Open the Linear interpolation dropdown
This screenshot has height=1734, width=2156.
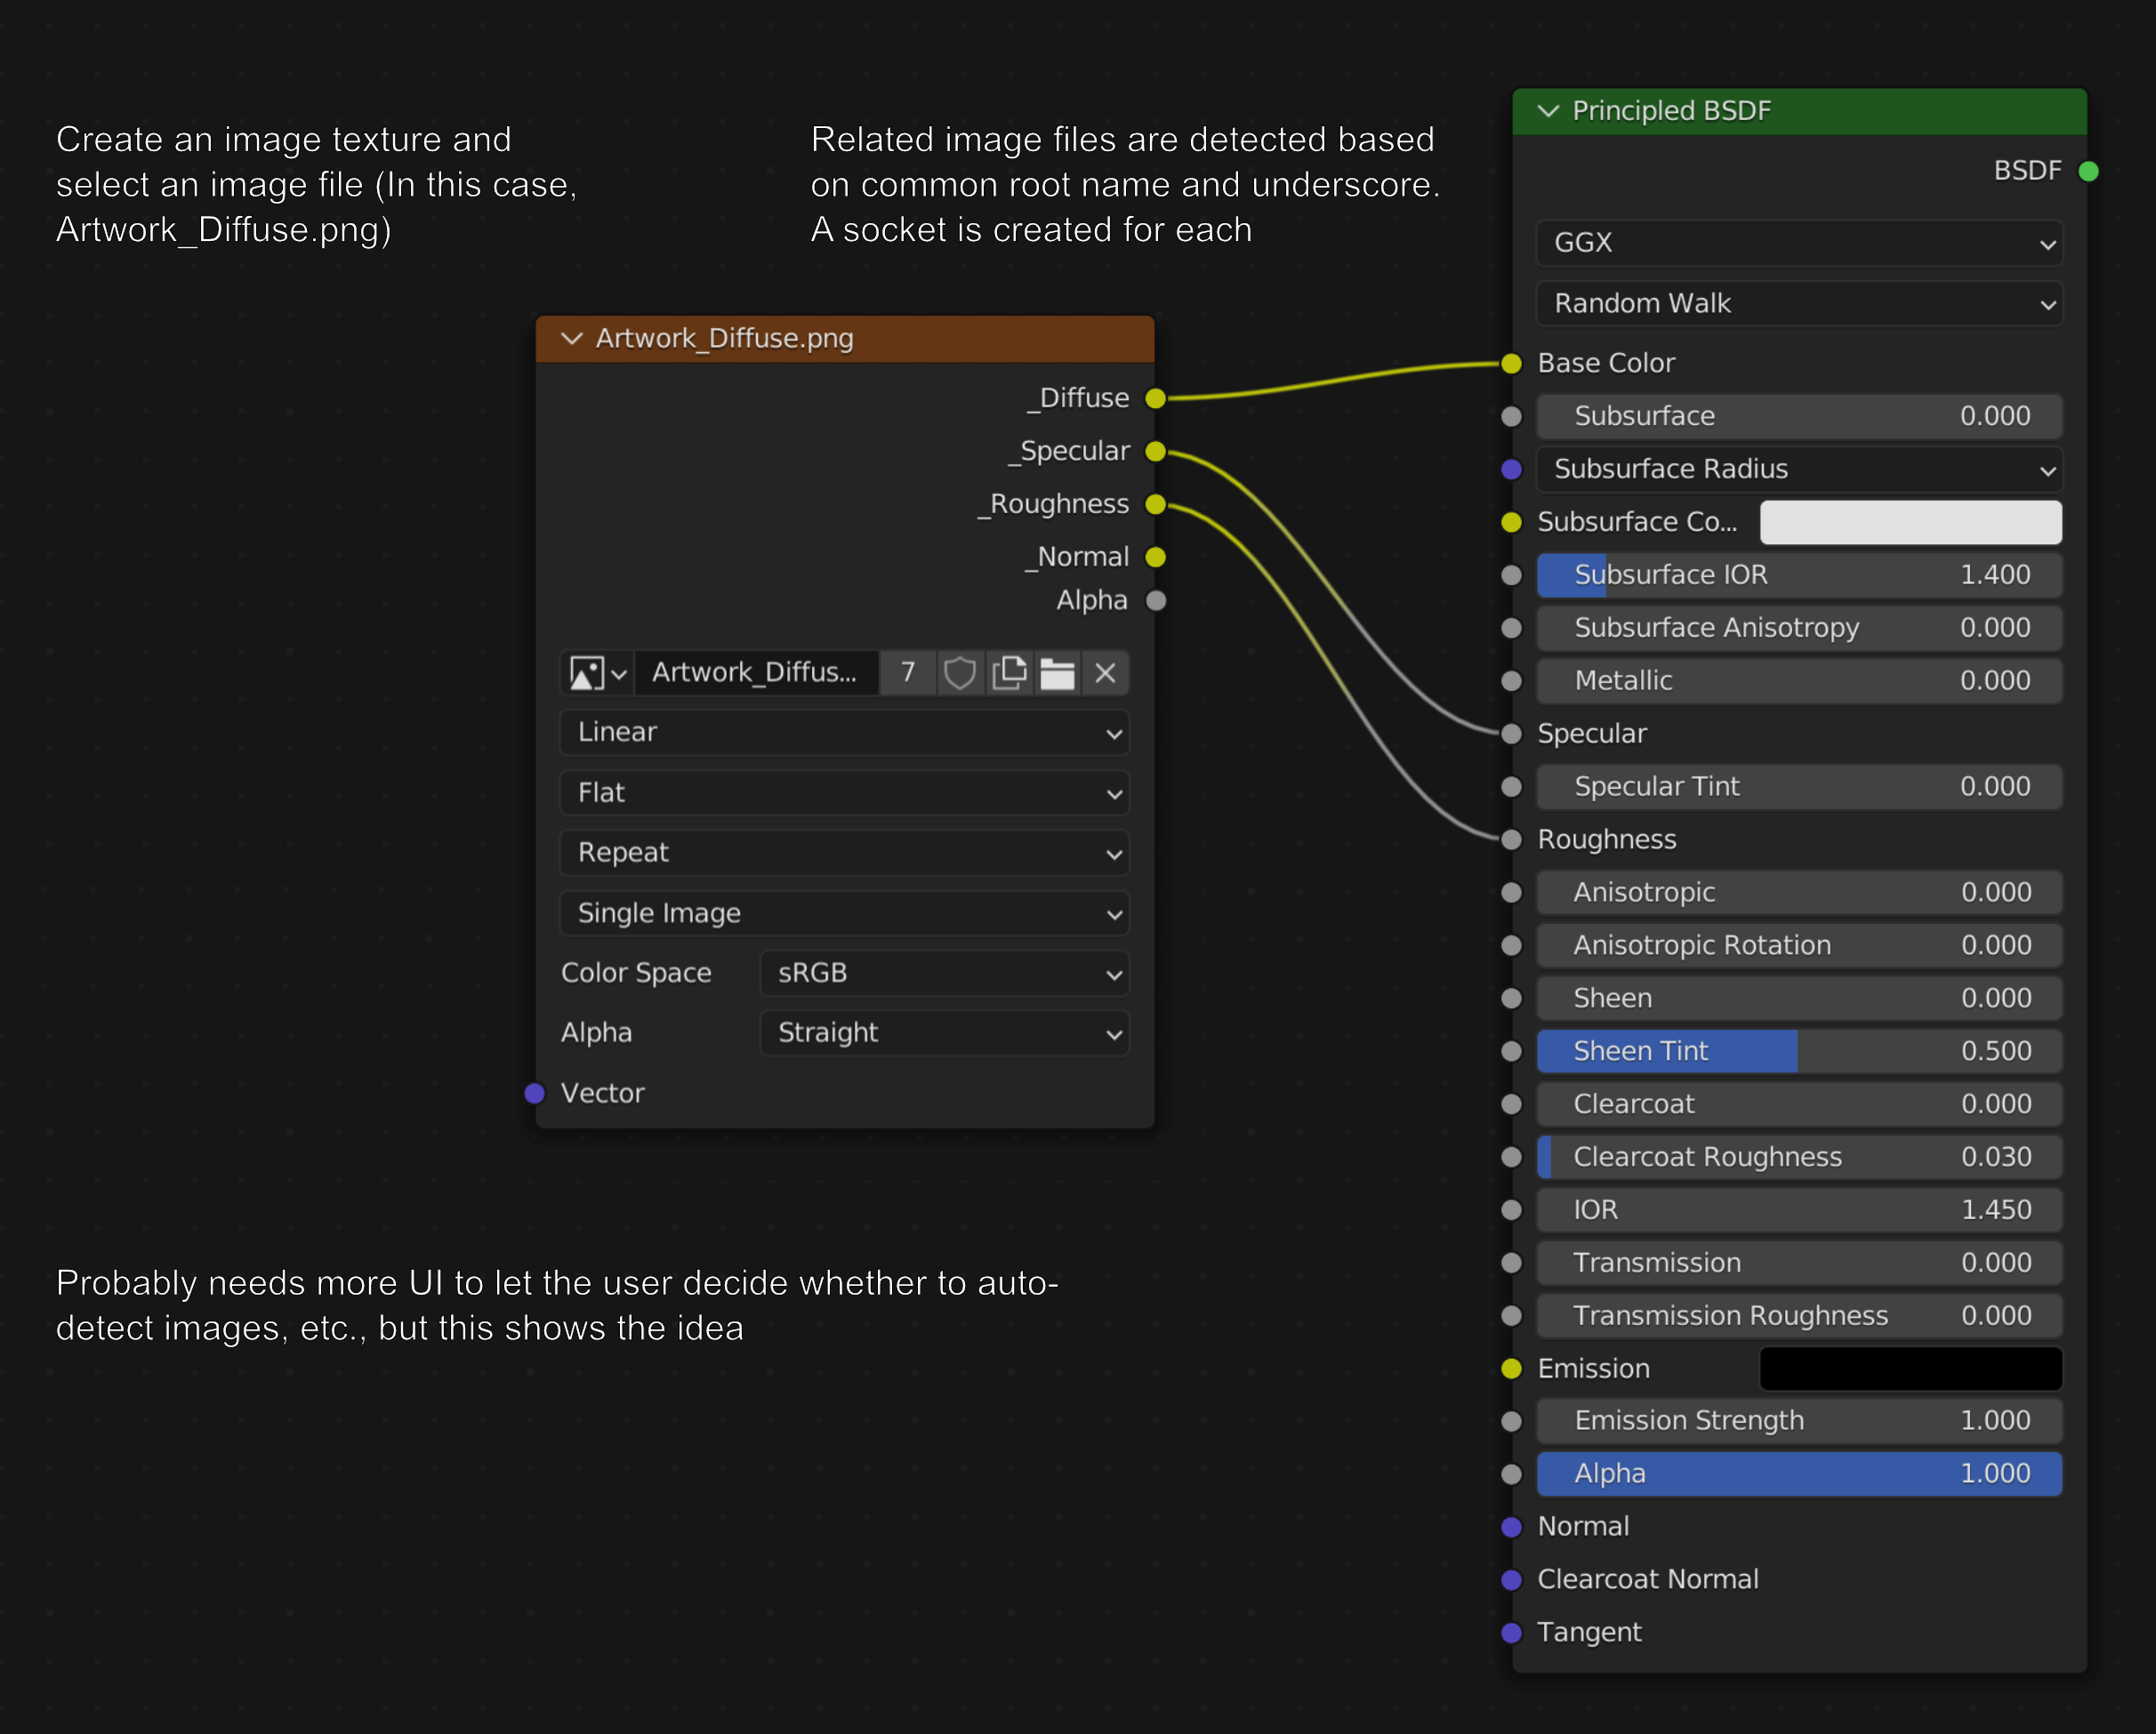tap(845, 732)
